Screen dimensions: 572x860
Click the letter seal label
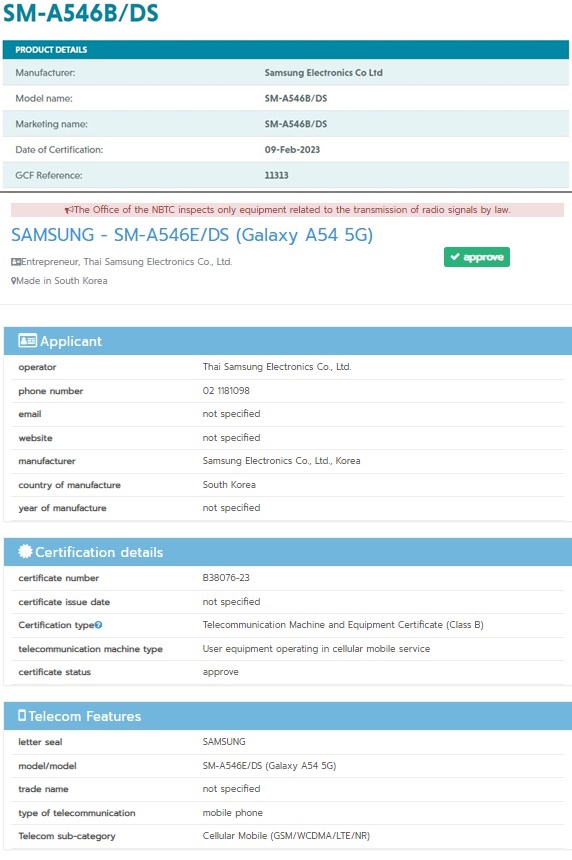click(40, 742)
